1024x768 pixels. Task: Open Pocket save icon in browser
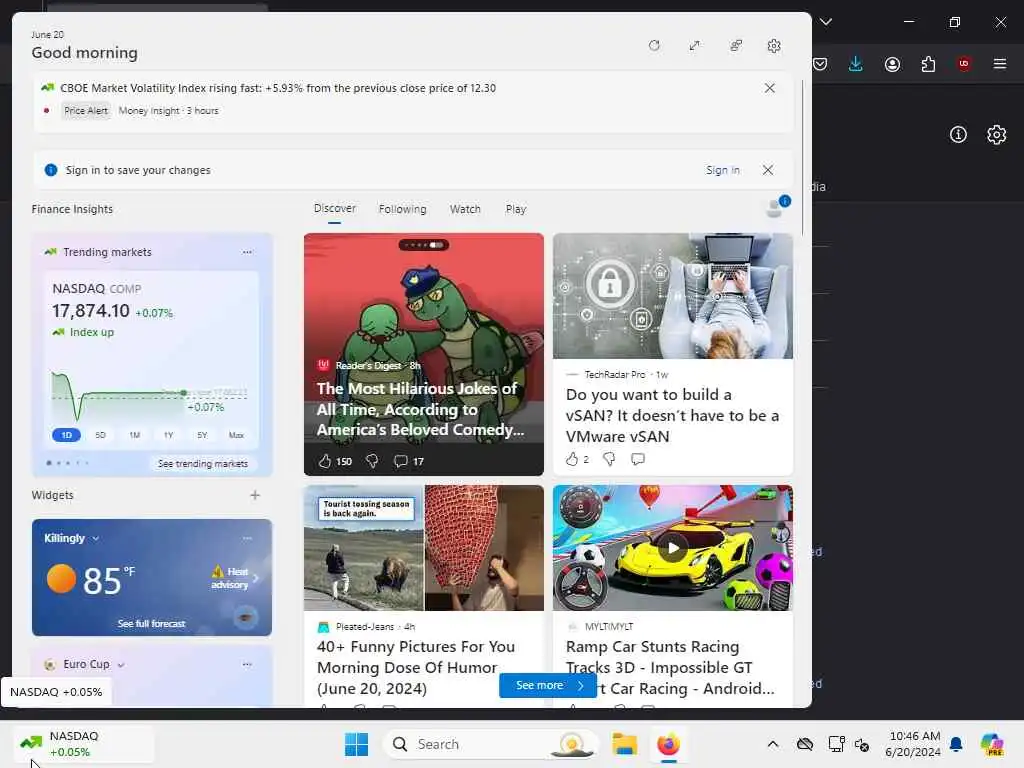[x=820, y=64]
